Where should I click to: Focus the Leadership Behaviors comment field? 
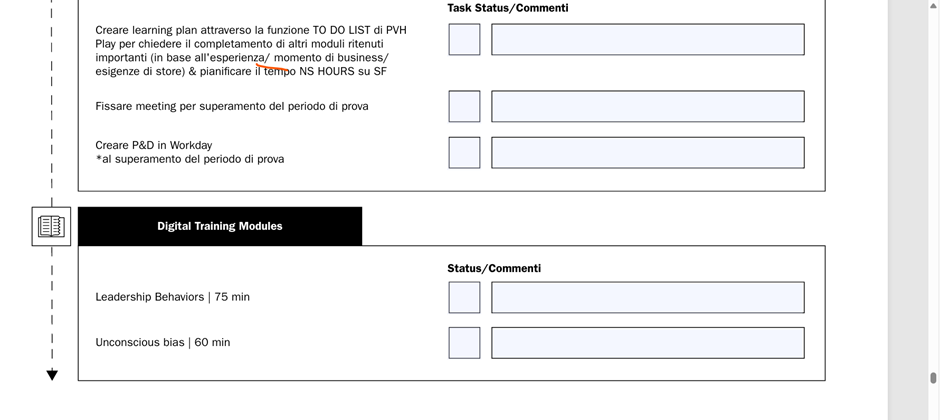click(x=648, y=297)
